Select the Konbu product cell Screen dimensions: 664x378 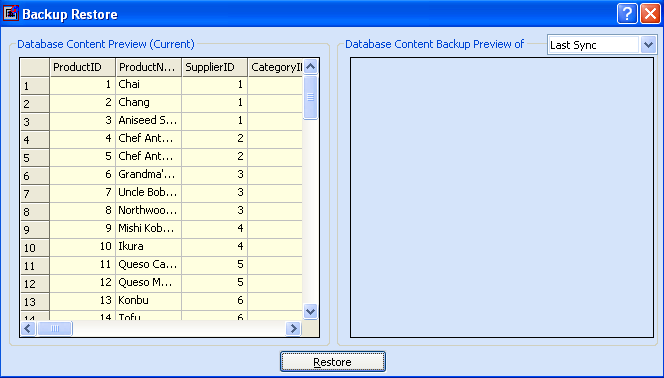[x=149, y=301]
